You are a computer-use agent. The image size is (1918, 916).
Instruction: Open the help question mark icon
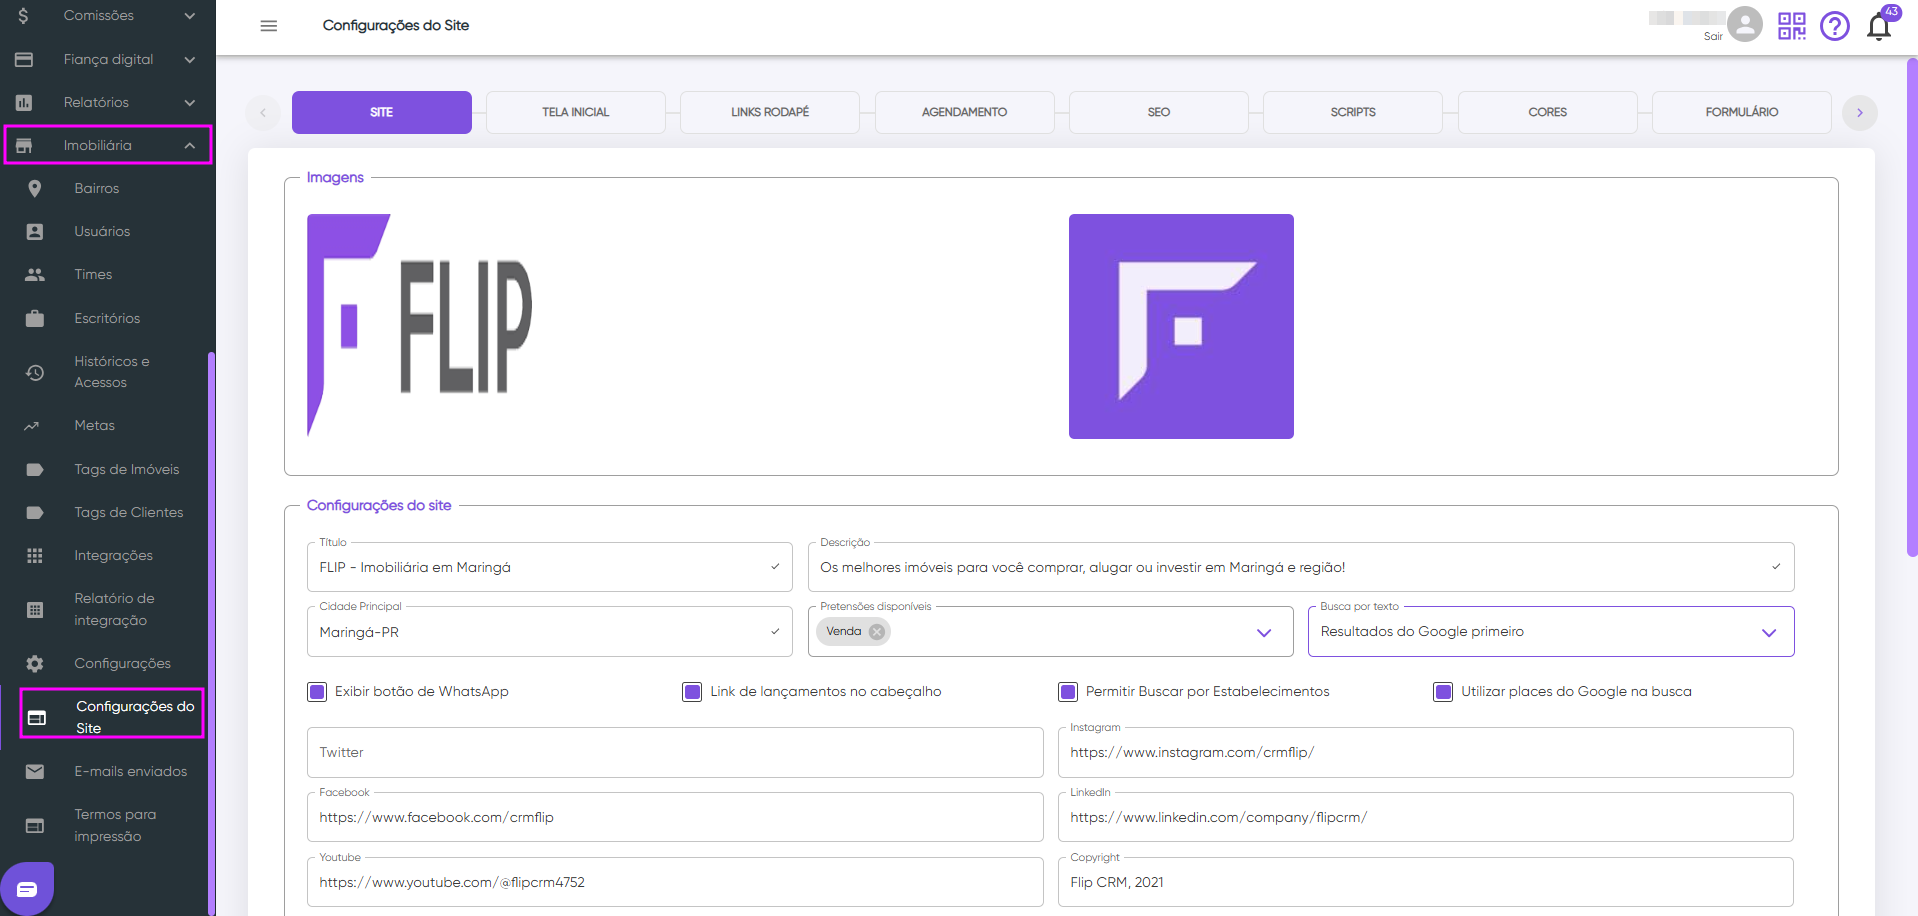point(1835,26)
